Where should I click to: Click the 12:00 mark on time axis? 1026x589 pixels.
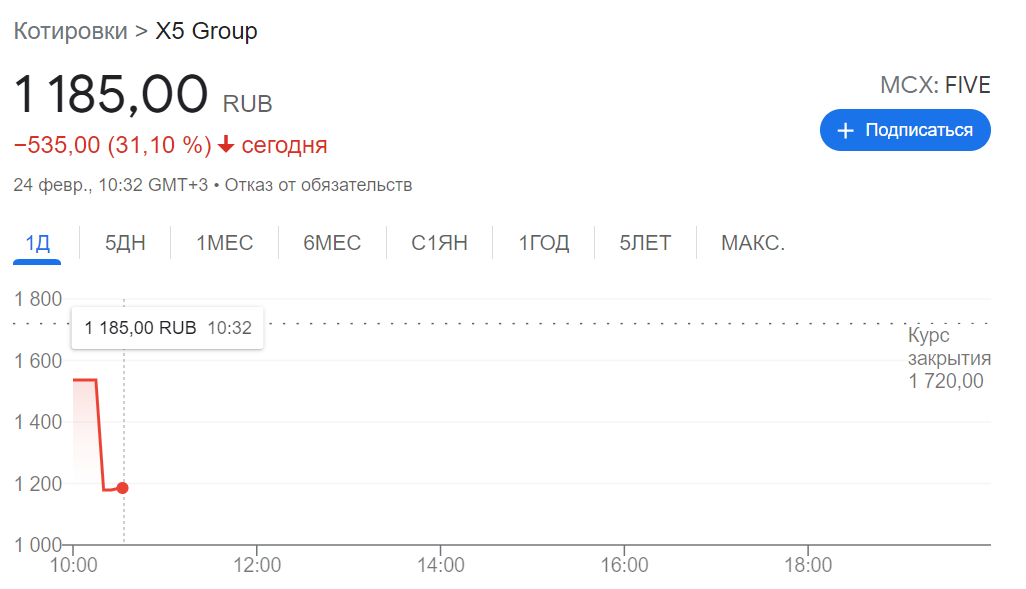pyautogui.click(x=256, y=565)
